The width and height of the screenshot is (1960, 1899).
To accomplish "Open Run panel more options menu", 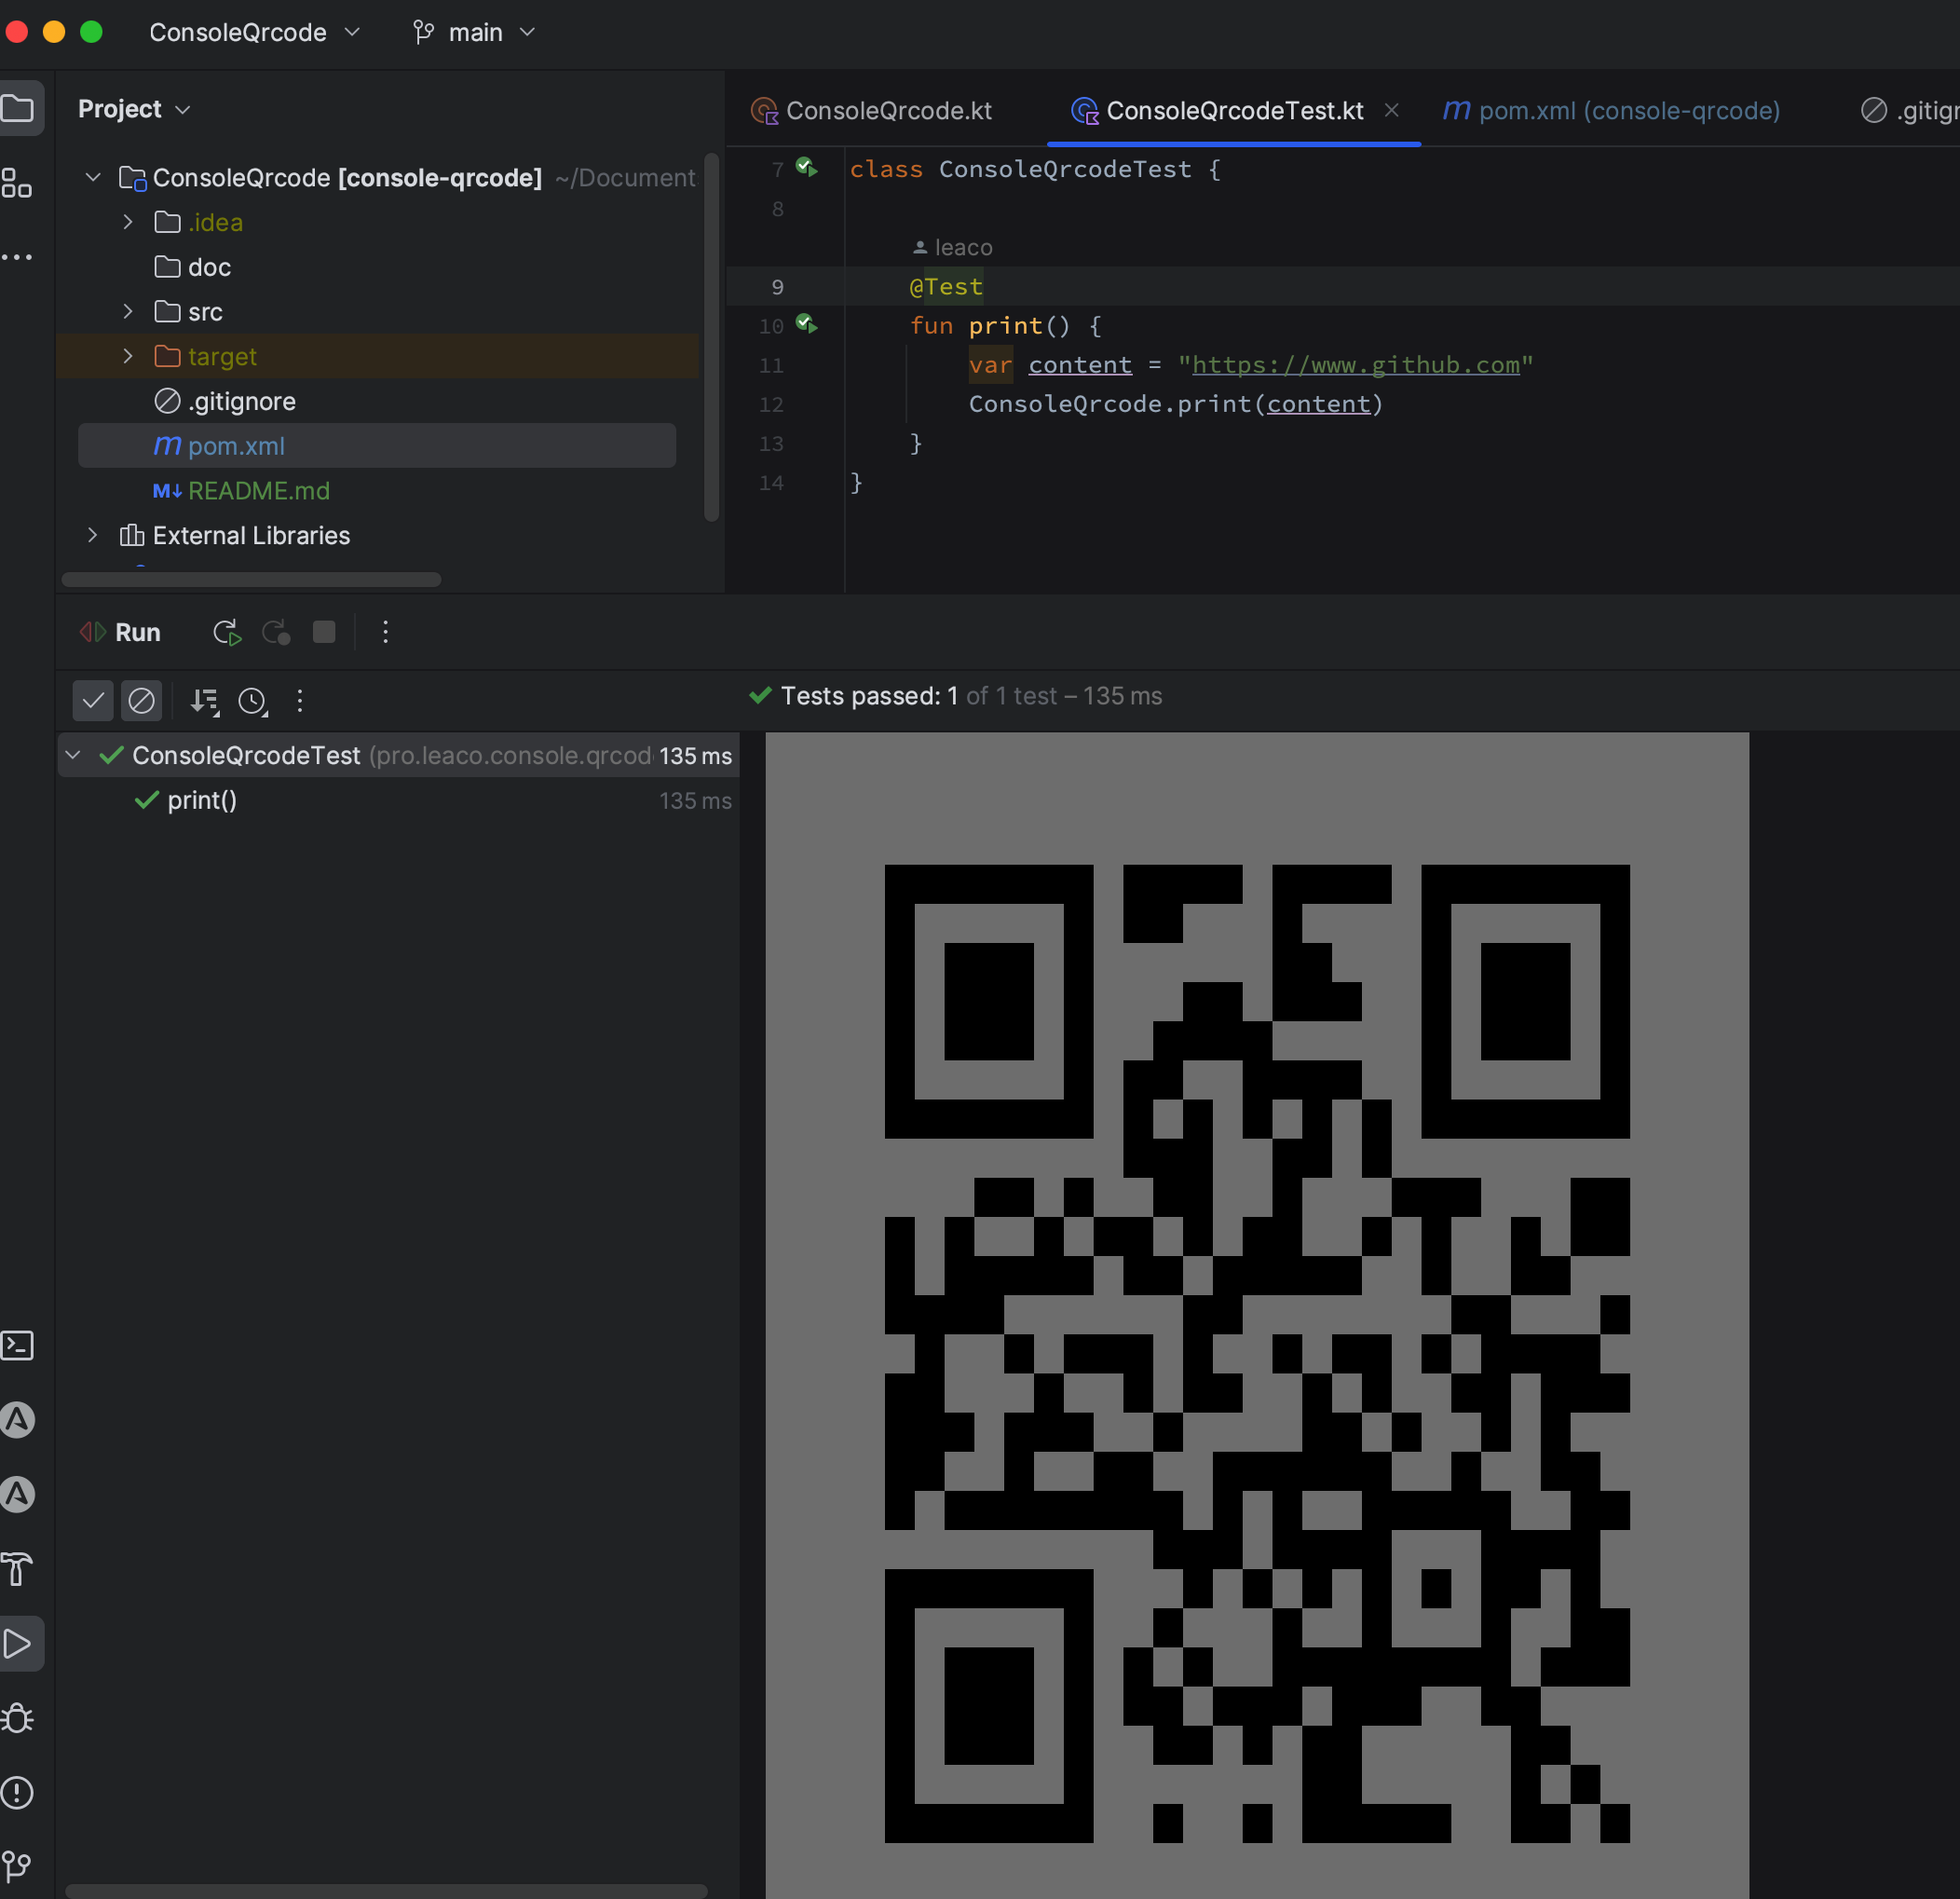I will (385, 632).
